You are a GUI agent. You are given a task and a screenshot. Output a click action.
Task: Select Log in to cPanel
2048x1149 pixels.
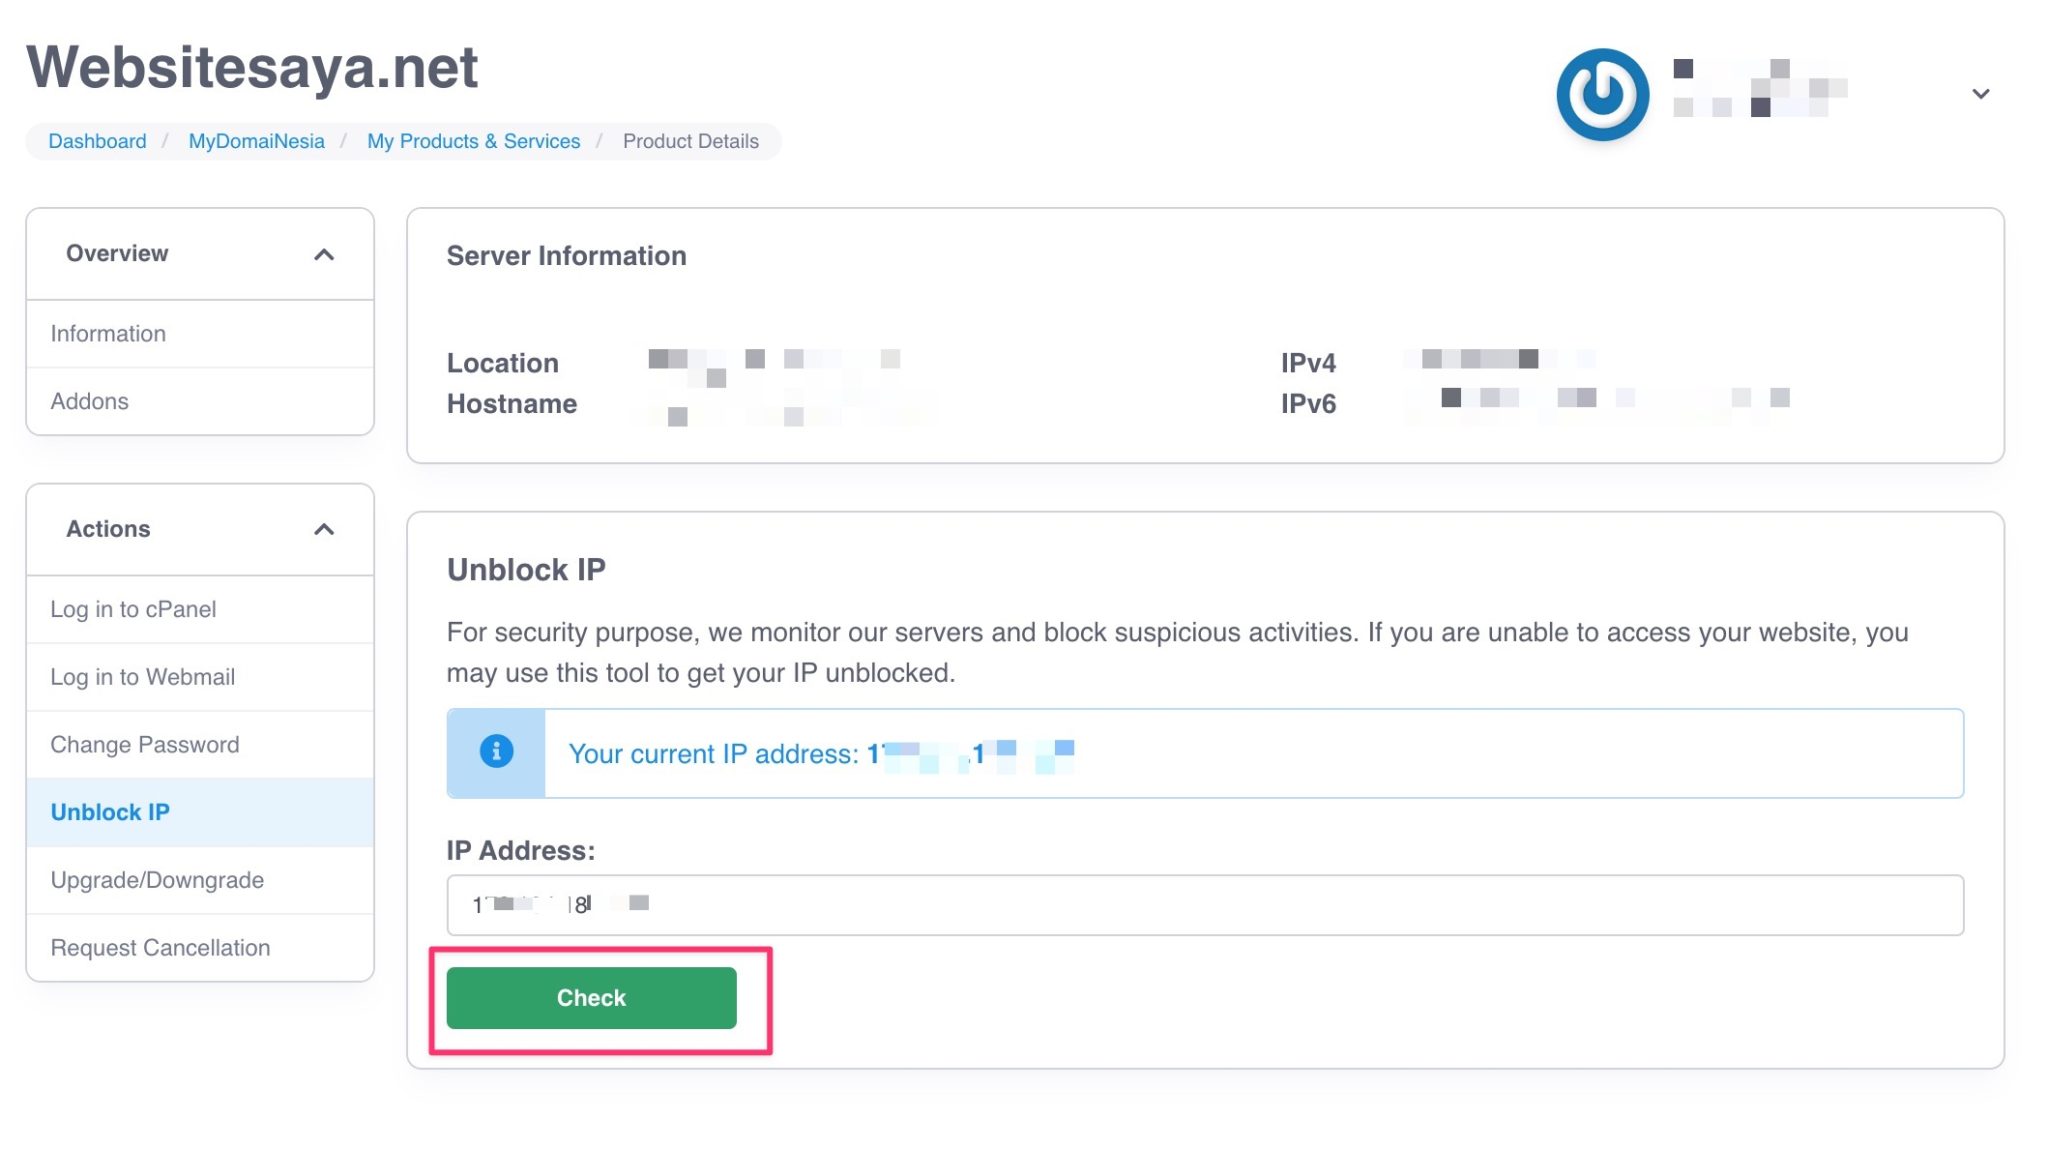coord(133,609)
